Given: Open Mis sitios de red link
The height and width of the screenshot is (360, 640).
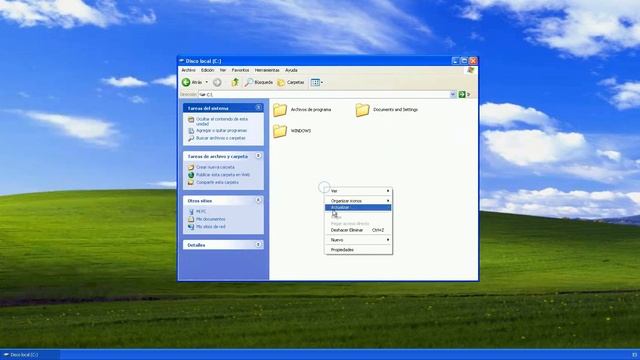Looking at the screenshot, I should [x=211, y=227].
